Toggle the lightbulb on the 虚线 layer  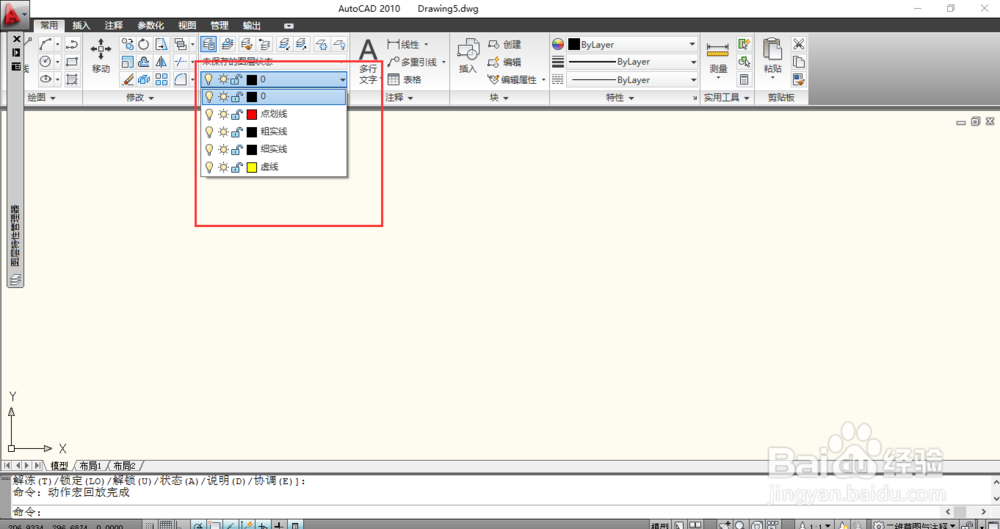(209, 167)
